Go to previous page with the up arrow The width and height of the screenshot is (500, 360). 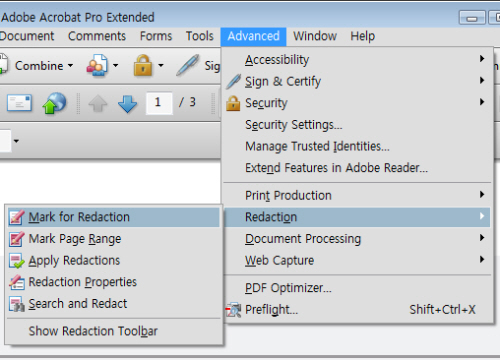tap(98, 103)
